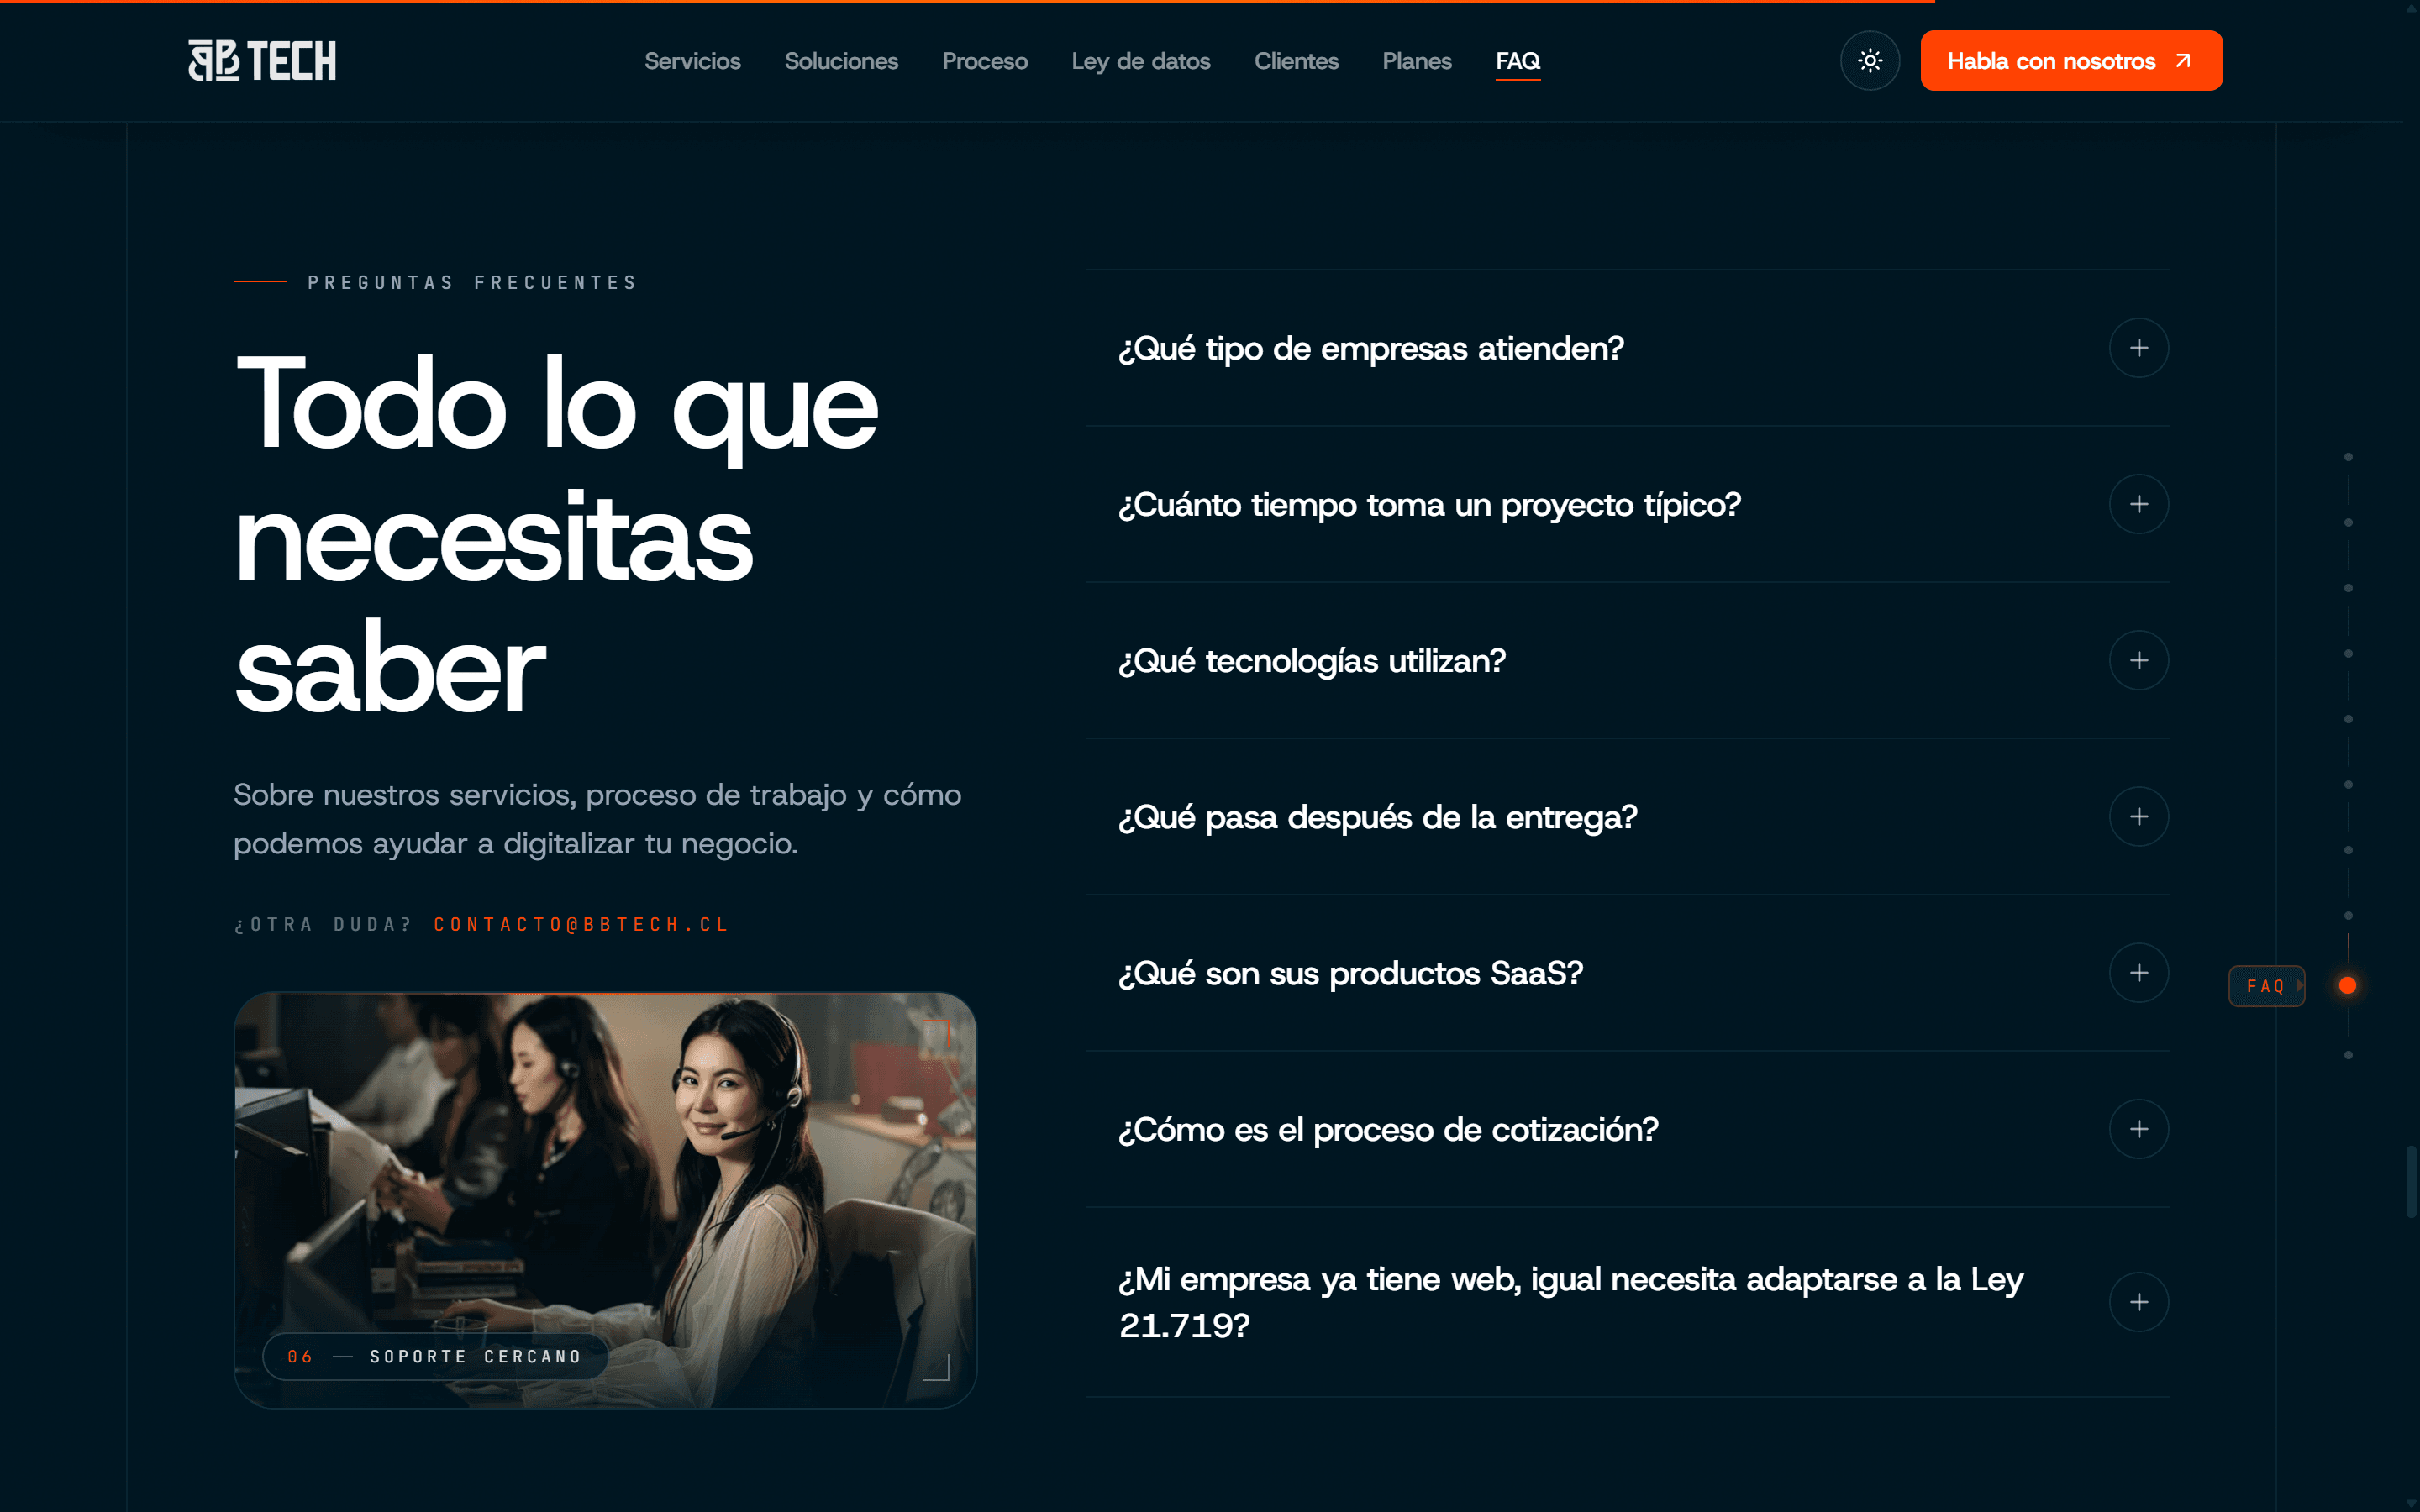Open question ¿Cómo es el proceso de cotización?
Screen dimensions: 2420x1512
1388,1129
